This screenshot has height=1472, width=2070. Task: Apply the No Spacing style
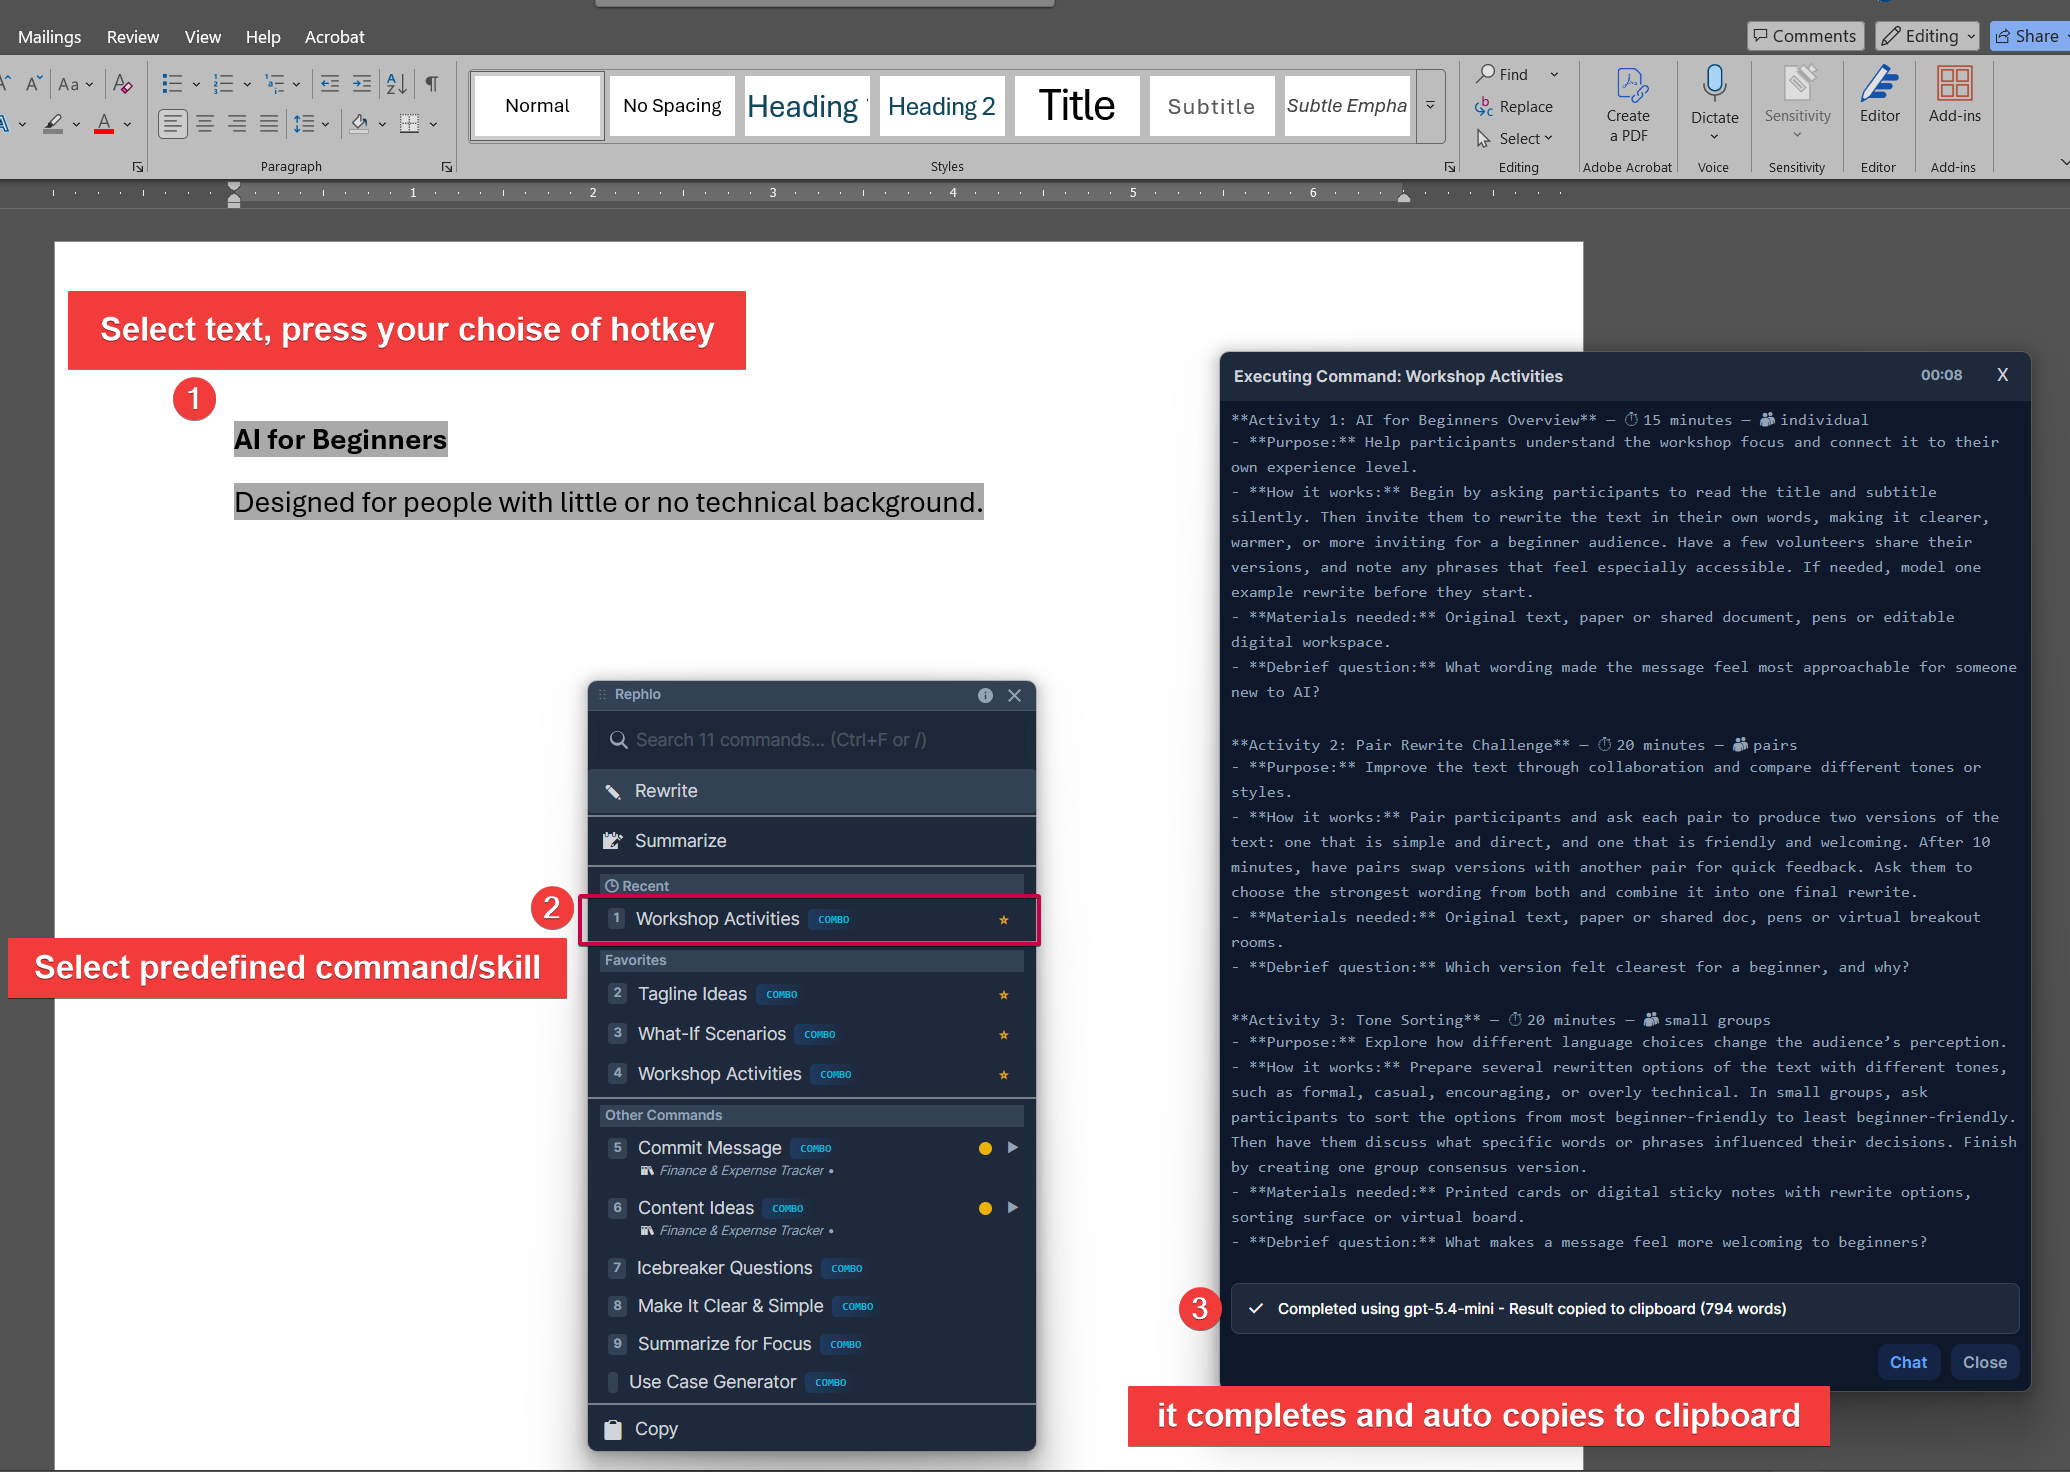(x=672, y=106)
